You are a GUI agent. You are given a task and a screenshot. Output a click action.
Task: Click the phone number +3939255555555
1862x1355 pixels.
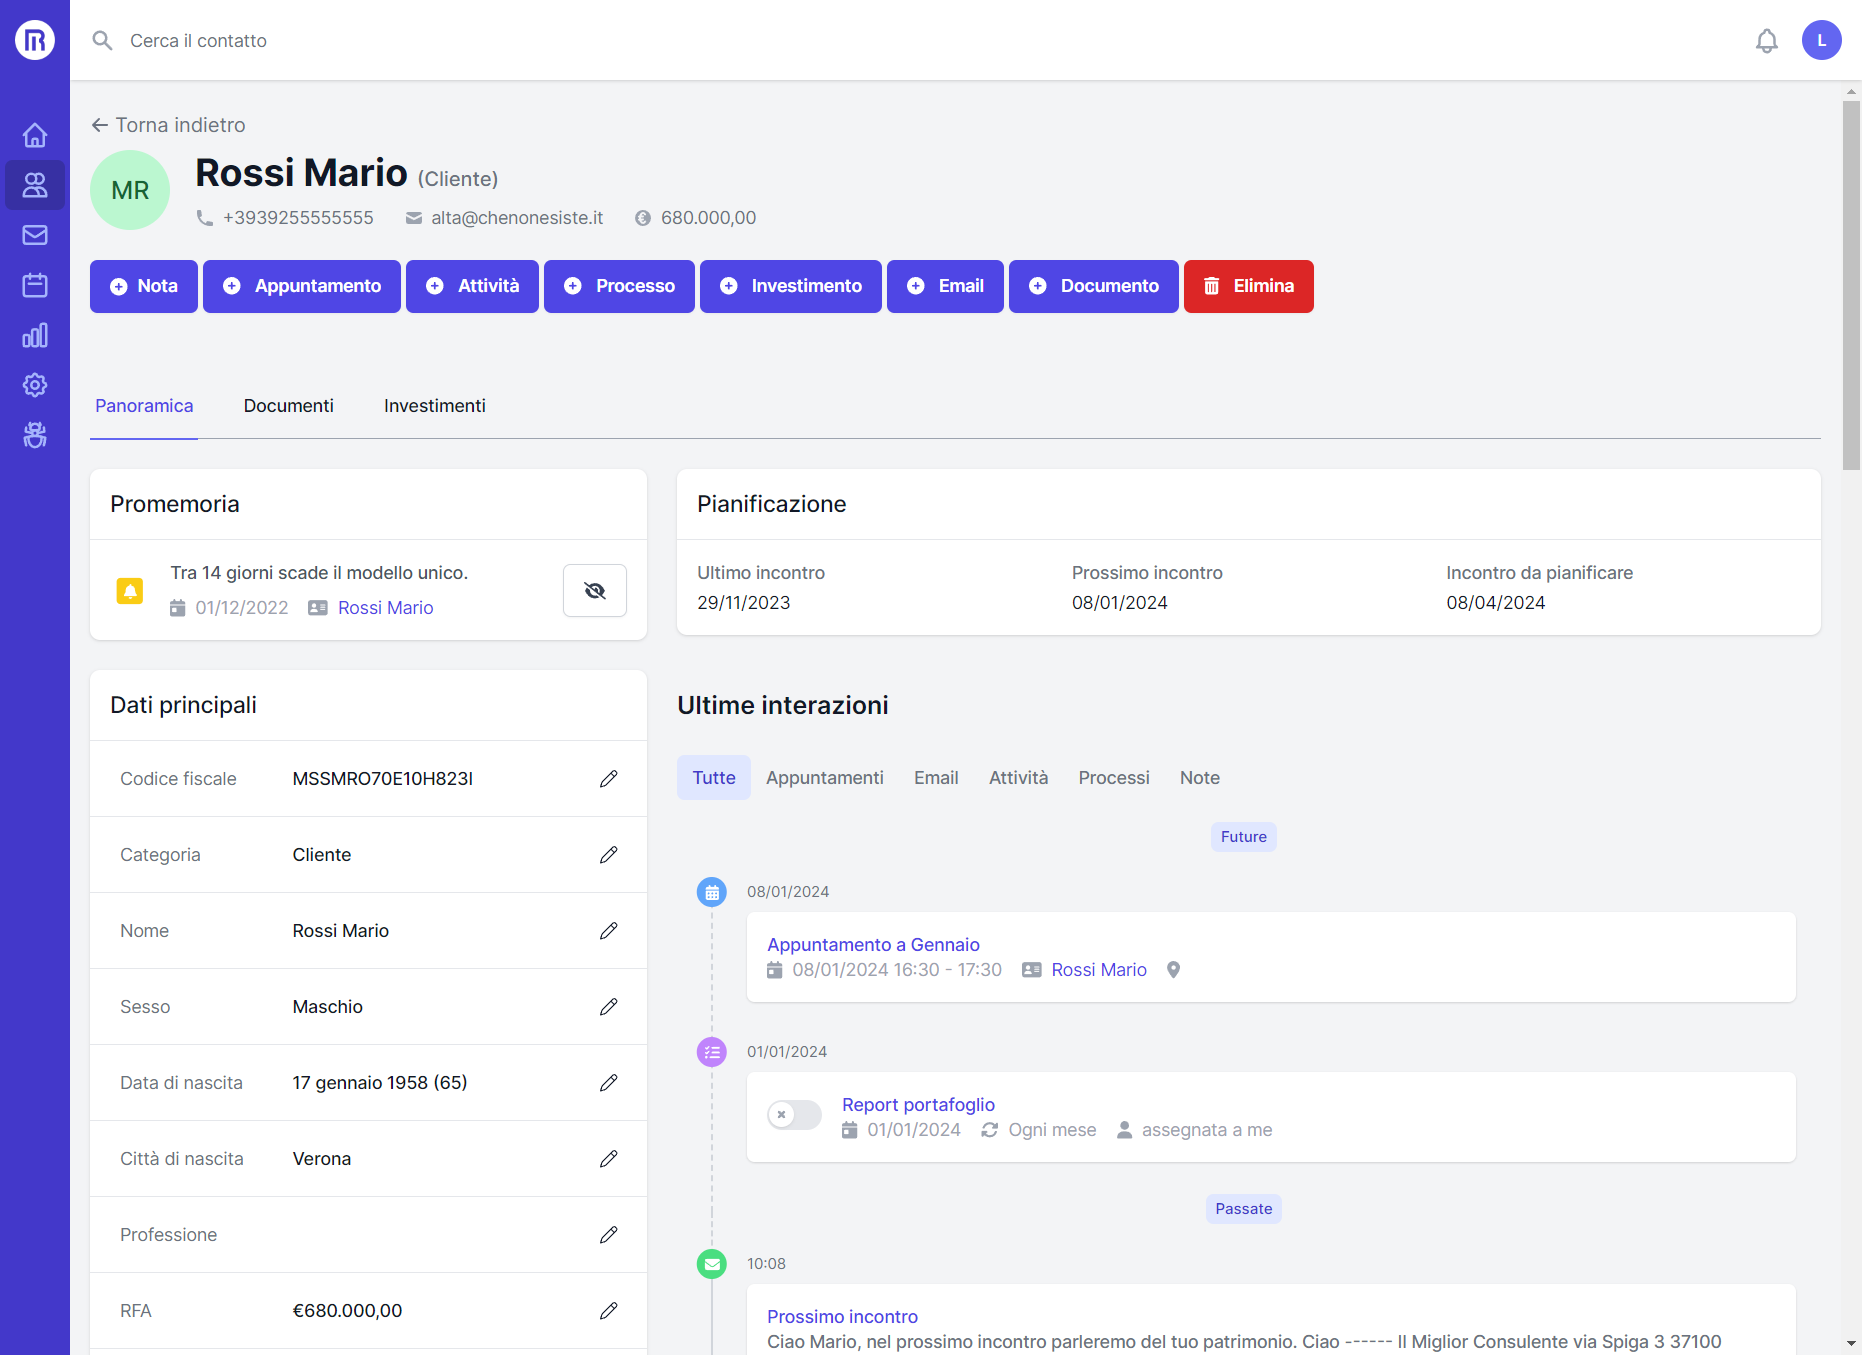pos(298,218)
